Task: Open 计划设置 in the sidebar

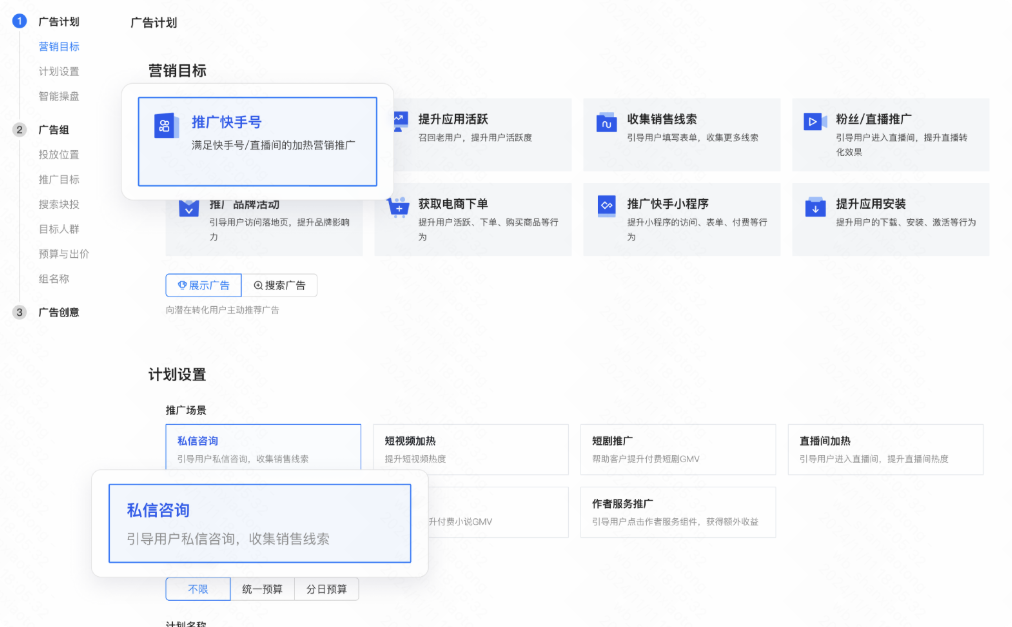Action: click(x=59, y=71)
